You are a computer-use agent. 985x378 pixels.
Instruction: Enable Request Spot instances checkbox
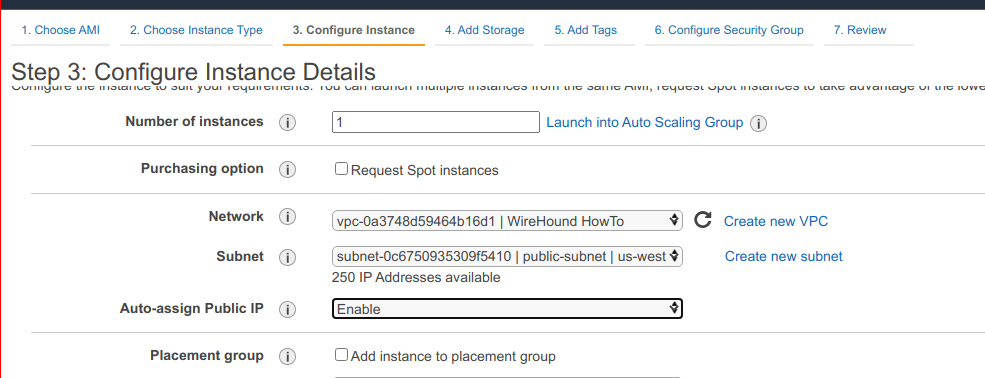tap(341, 169)
